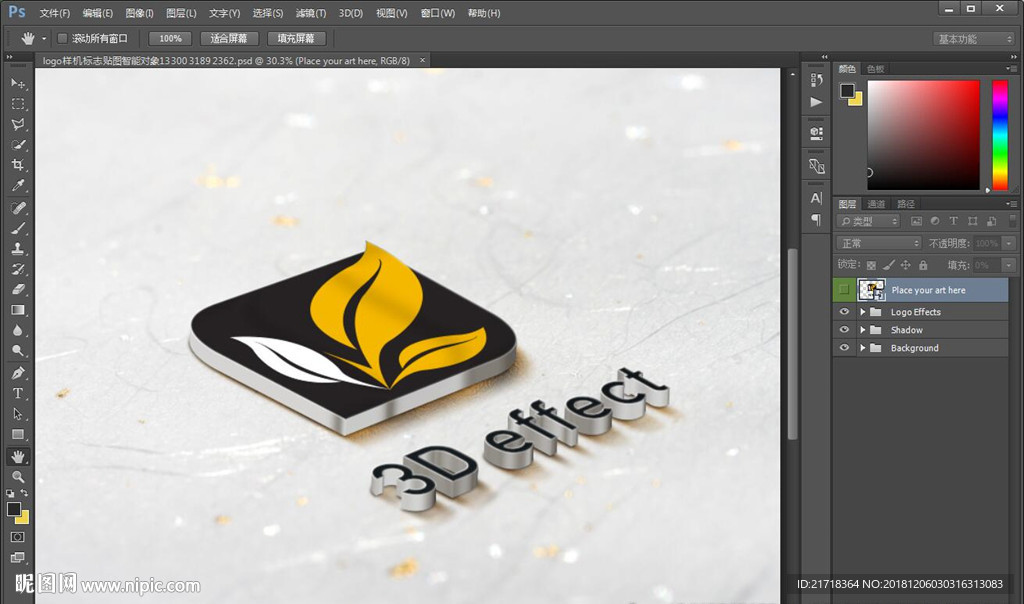Screen dimensions: 1024x604
Task: Click the 100% zoom button
Action: click(x=170, y=38)
